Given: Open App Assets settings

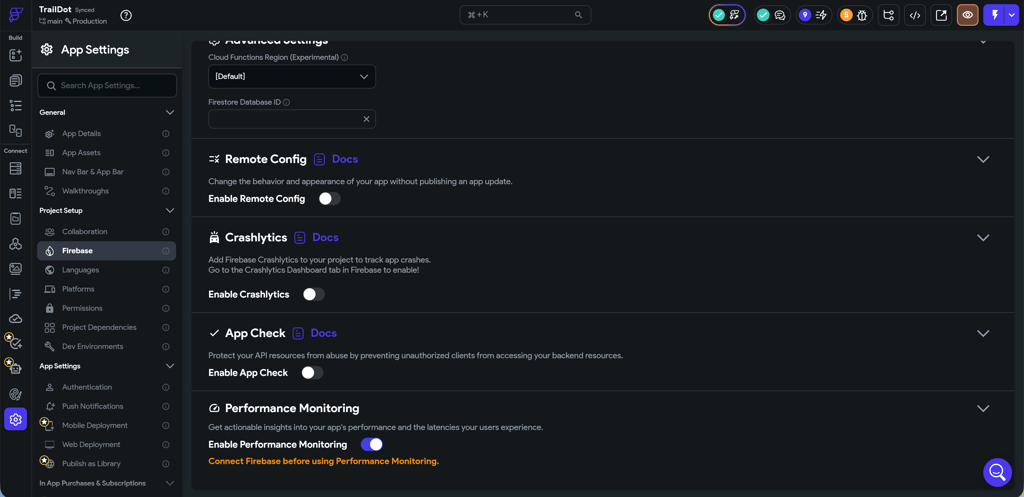Looking at the screenshot, I should pyautogui.click(x=106, y=153).
